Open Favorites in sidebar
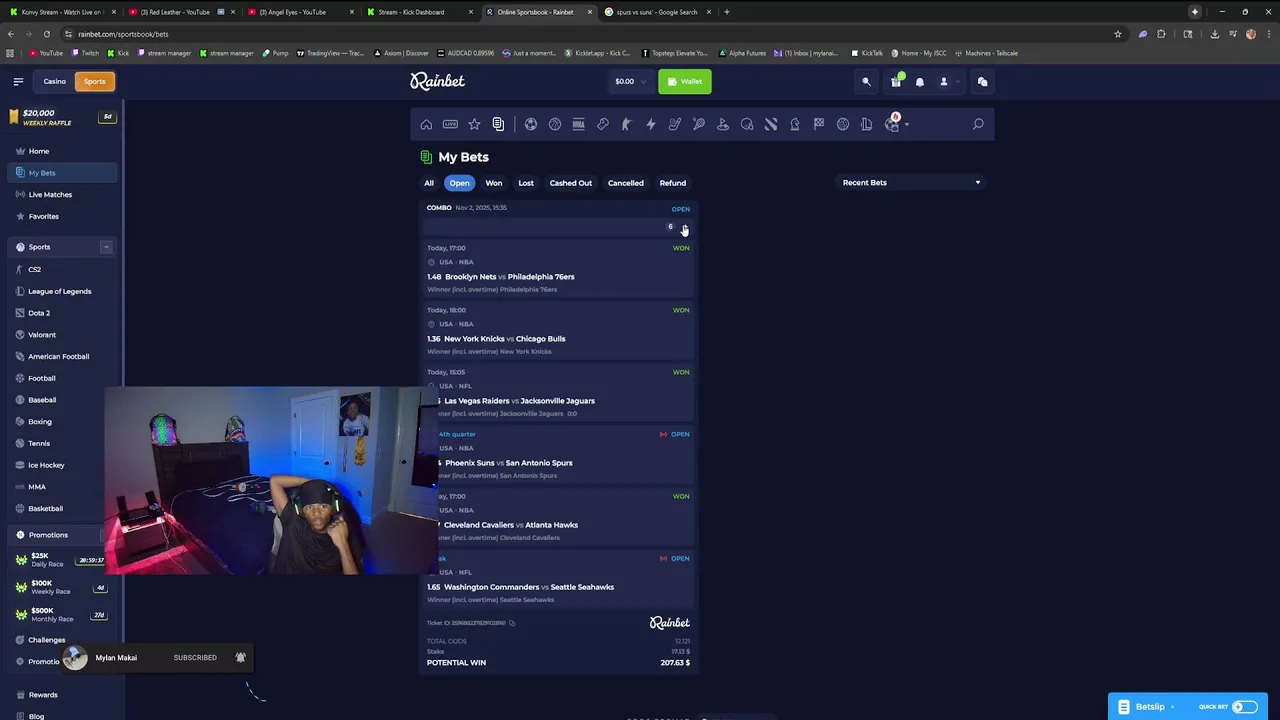The image size is (1280, 720). tap(62, 216)
